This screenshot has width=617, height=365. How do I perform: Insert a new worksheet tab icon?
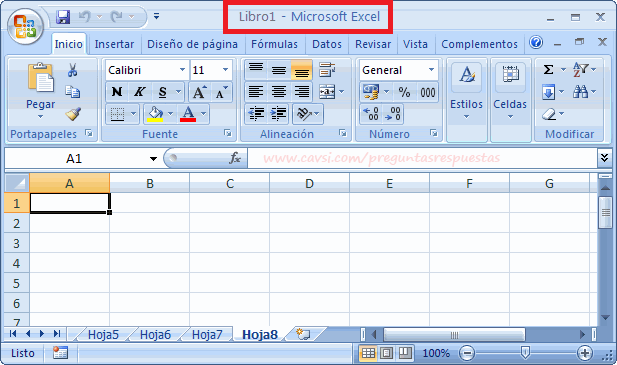click(x=303, y=334)
